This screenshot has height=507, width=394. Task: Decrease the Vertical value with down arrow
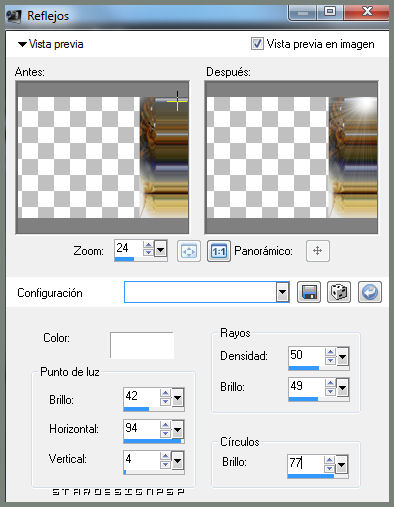165,464
